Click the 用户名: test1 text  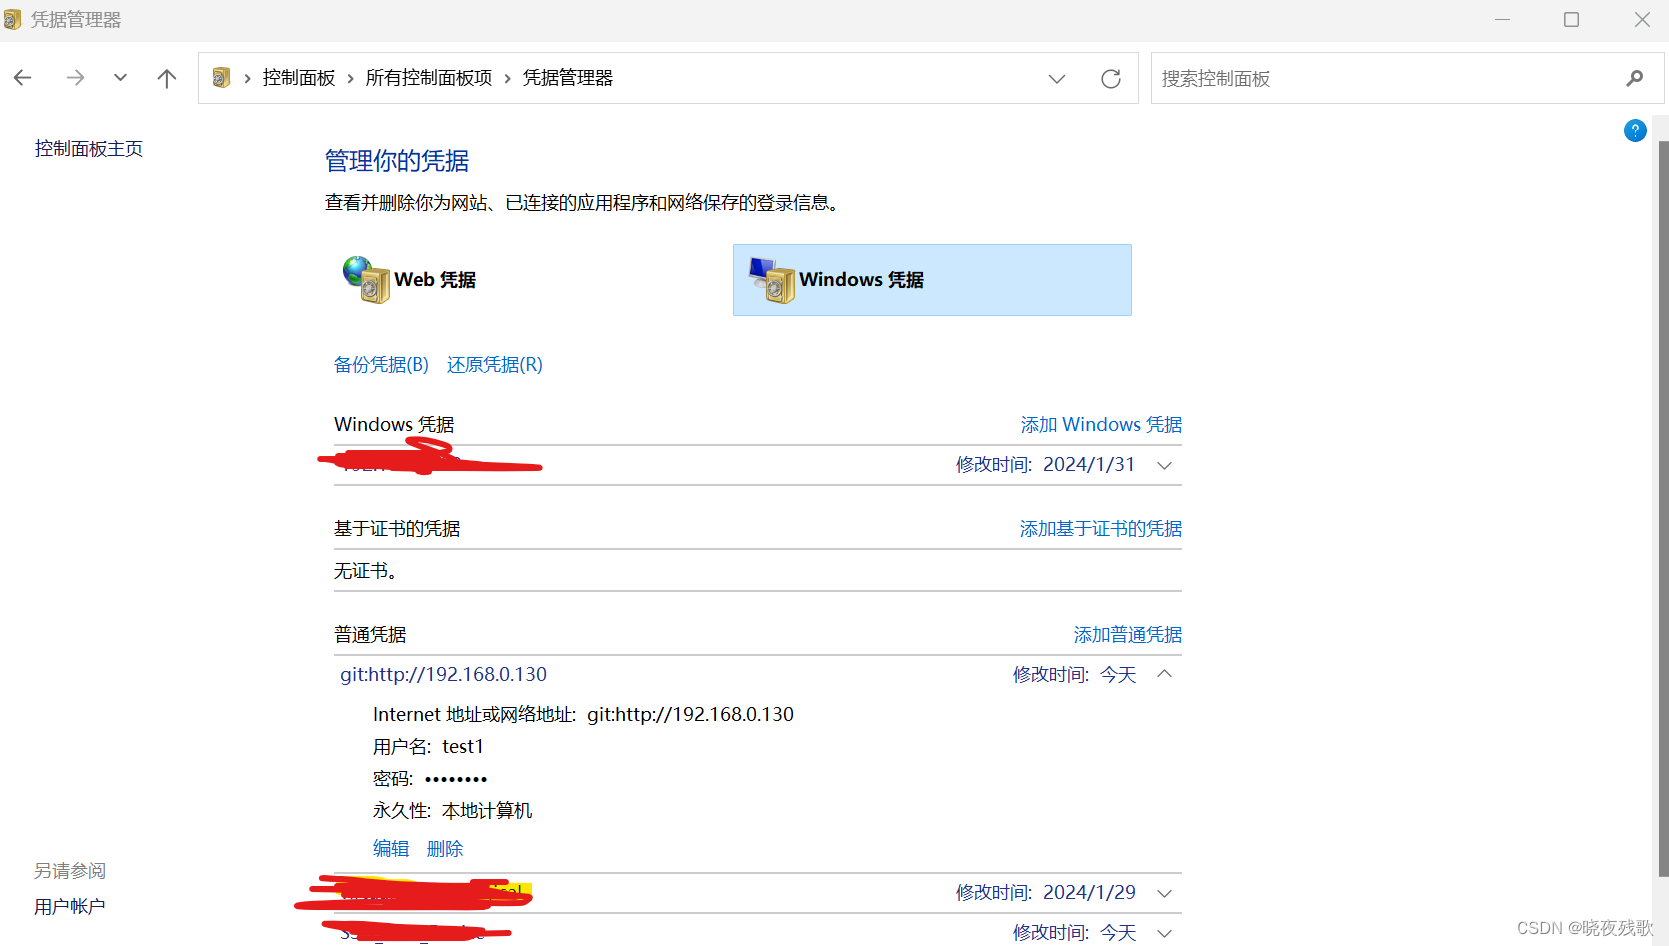tap(428, 747)
